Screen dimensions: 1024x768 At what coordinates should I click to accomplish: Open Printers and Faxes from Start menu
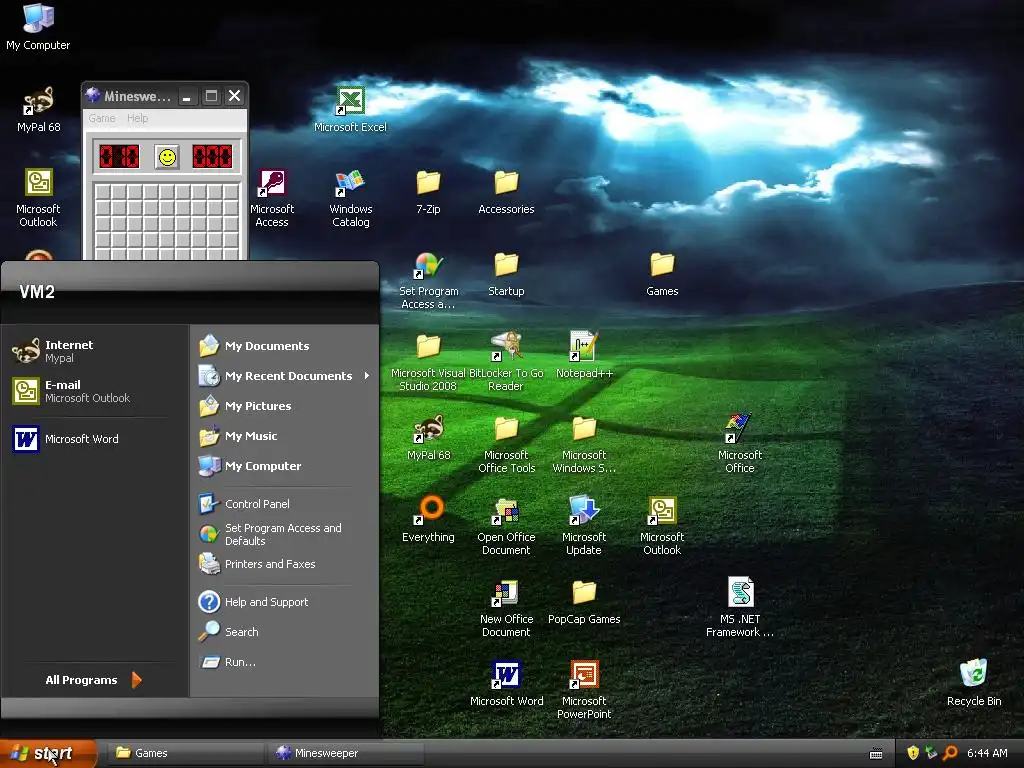click(285, 564)
